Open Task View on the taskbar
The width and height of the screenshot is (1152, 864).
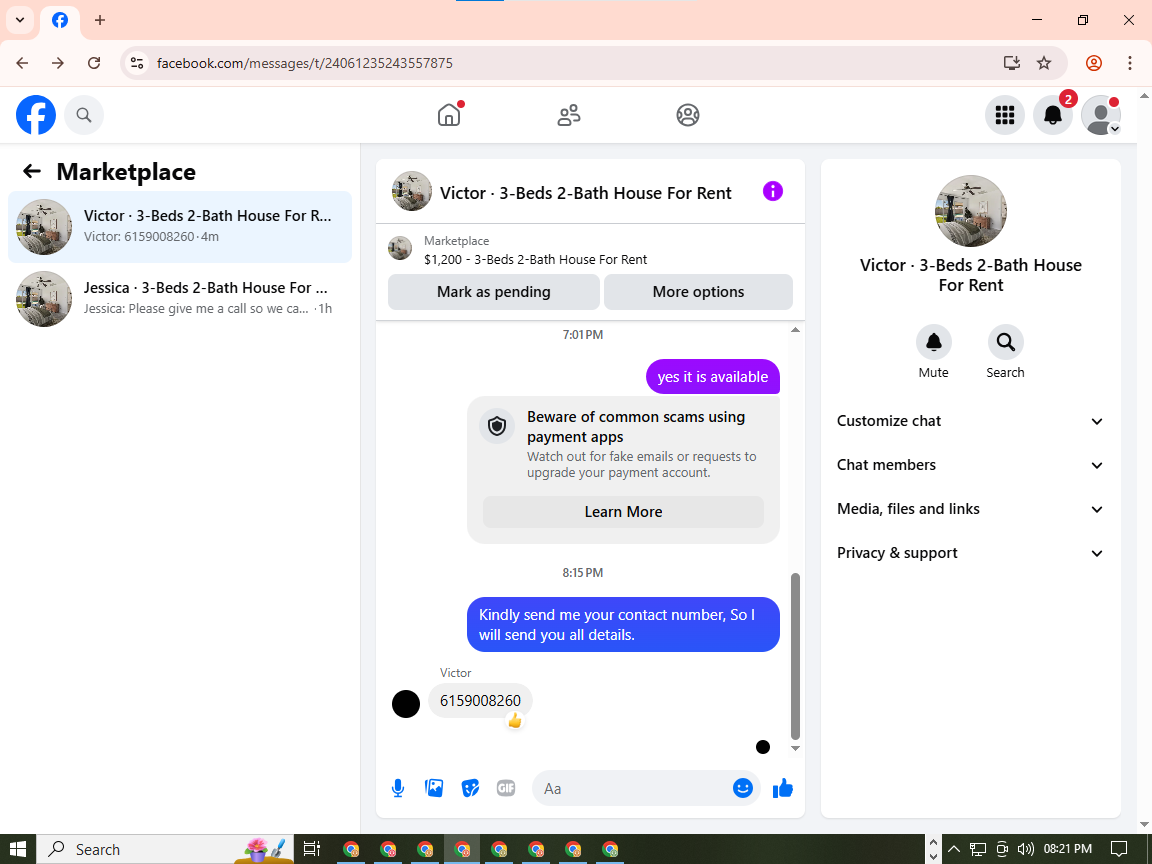pos(312,849)
